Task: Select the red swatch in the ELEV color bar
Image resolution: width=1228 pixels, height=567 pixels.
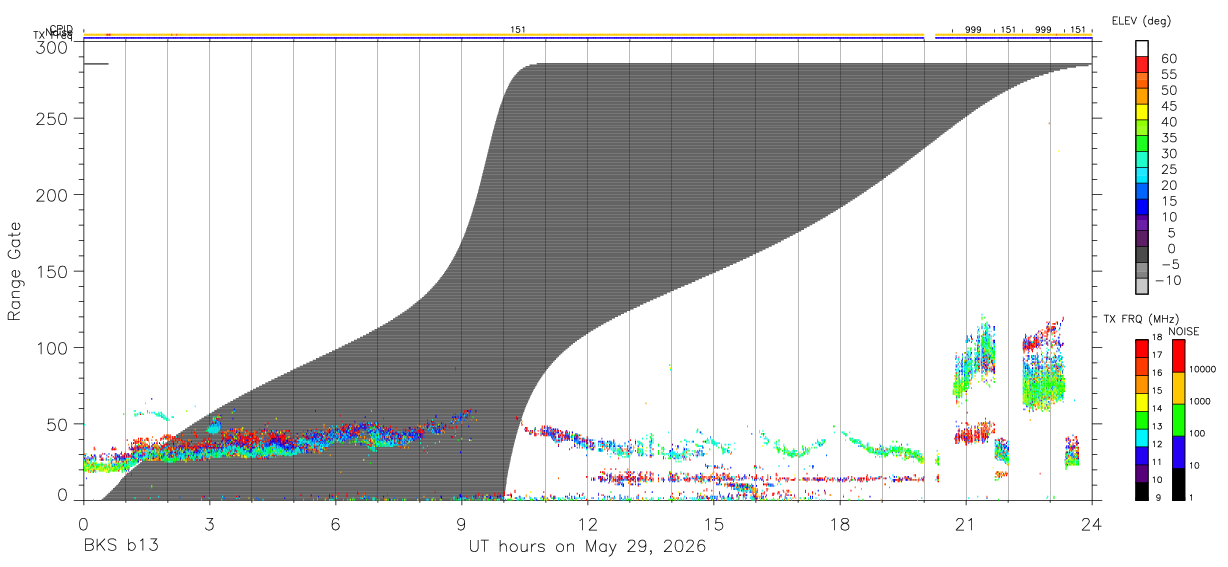Action: click(1142, 63)
